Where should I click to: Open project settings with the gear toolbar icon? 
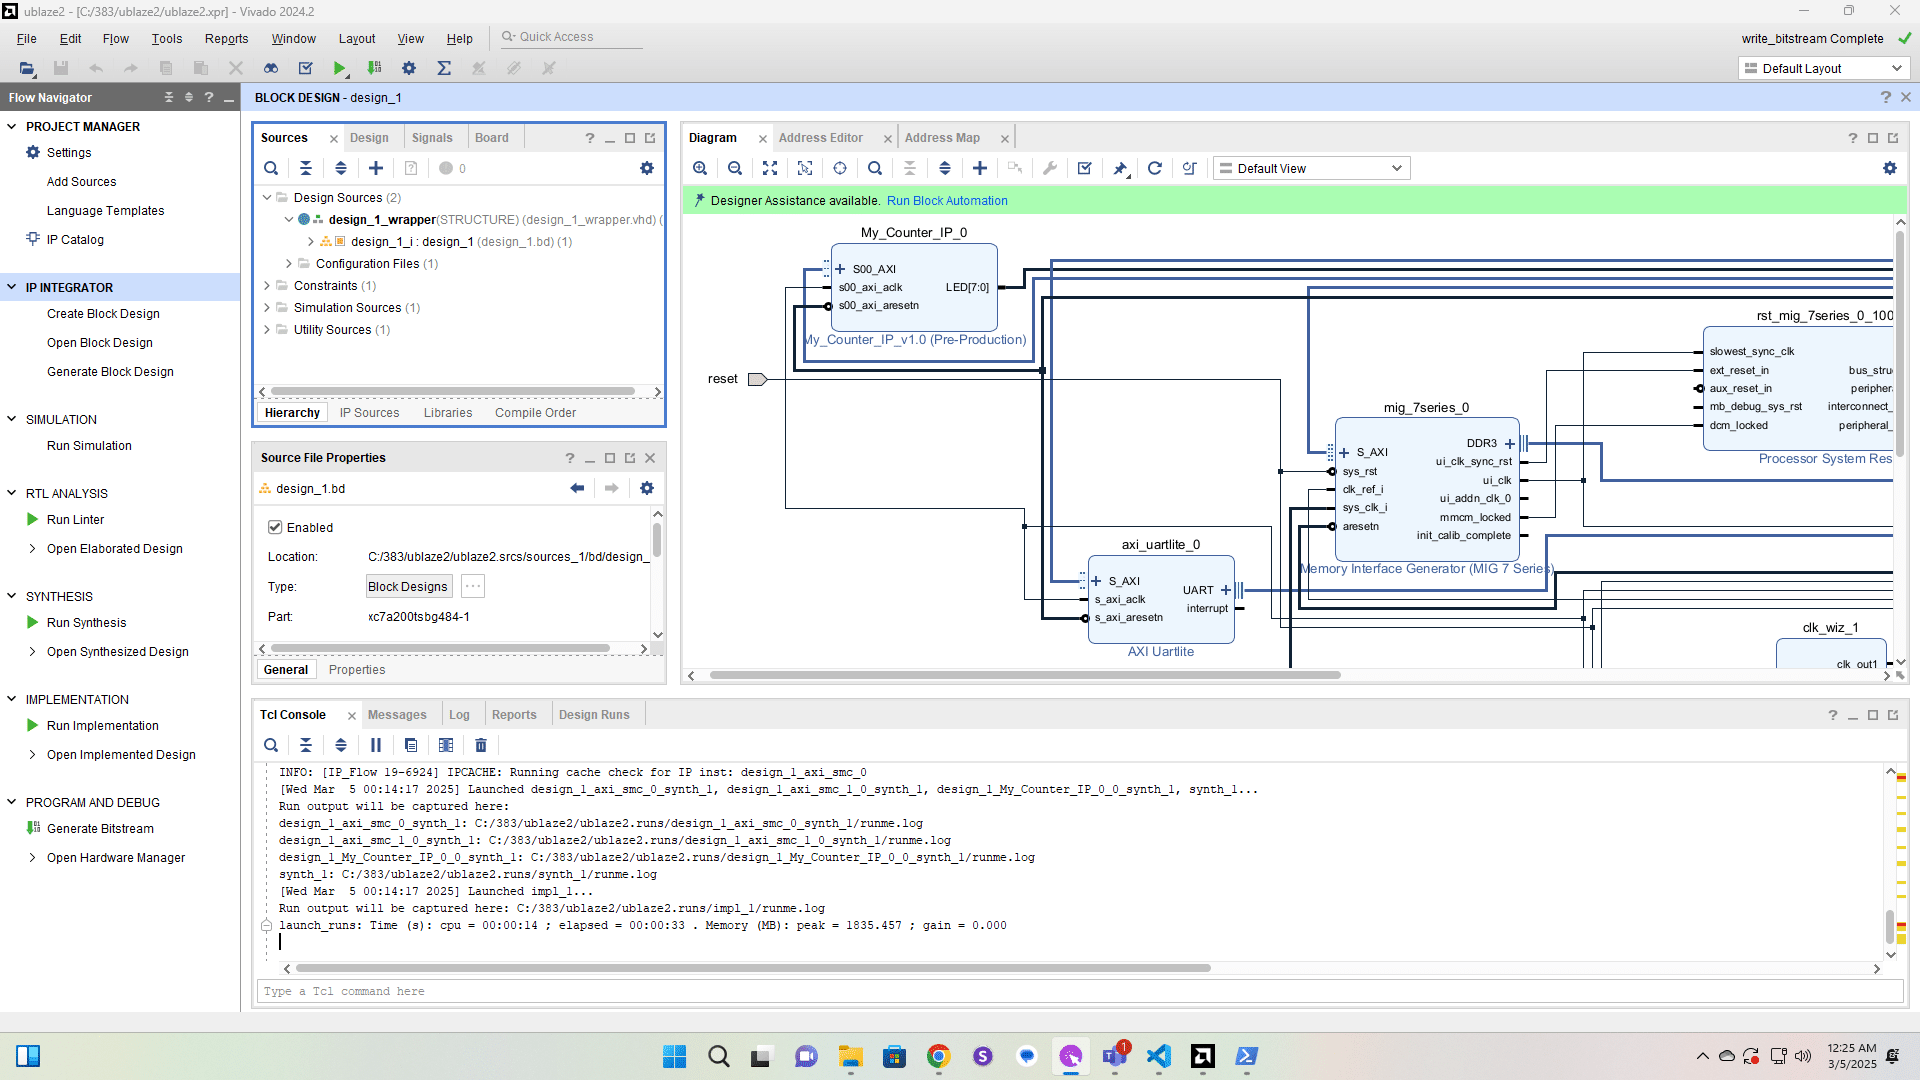click(x=408, y=69)
